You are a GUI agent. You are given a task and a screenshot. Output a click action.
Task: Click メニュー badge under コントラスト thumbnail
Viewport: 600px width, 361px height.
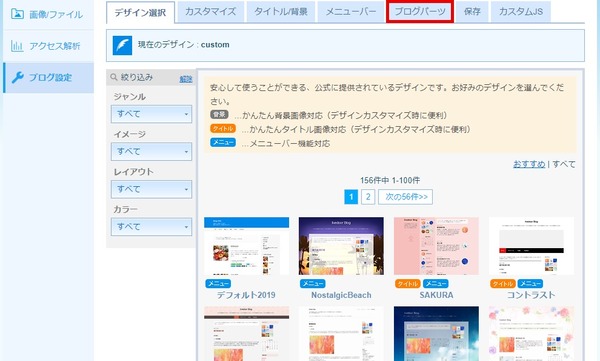tap(530, 284)
